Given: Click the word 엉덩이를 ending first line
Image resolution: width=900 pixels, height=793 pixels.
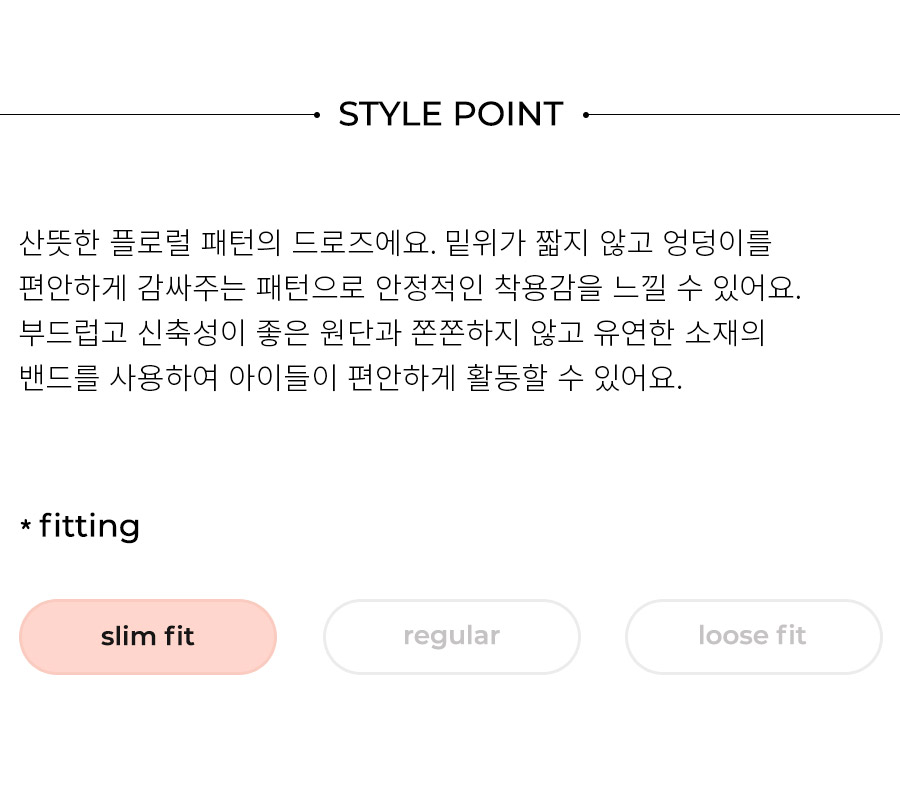Looking at the screenshot, I should coord(717,243).
